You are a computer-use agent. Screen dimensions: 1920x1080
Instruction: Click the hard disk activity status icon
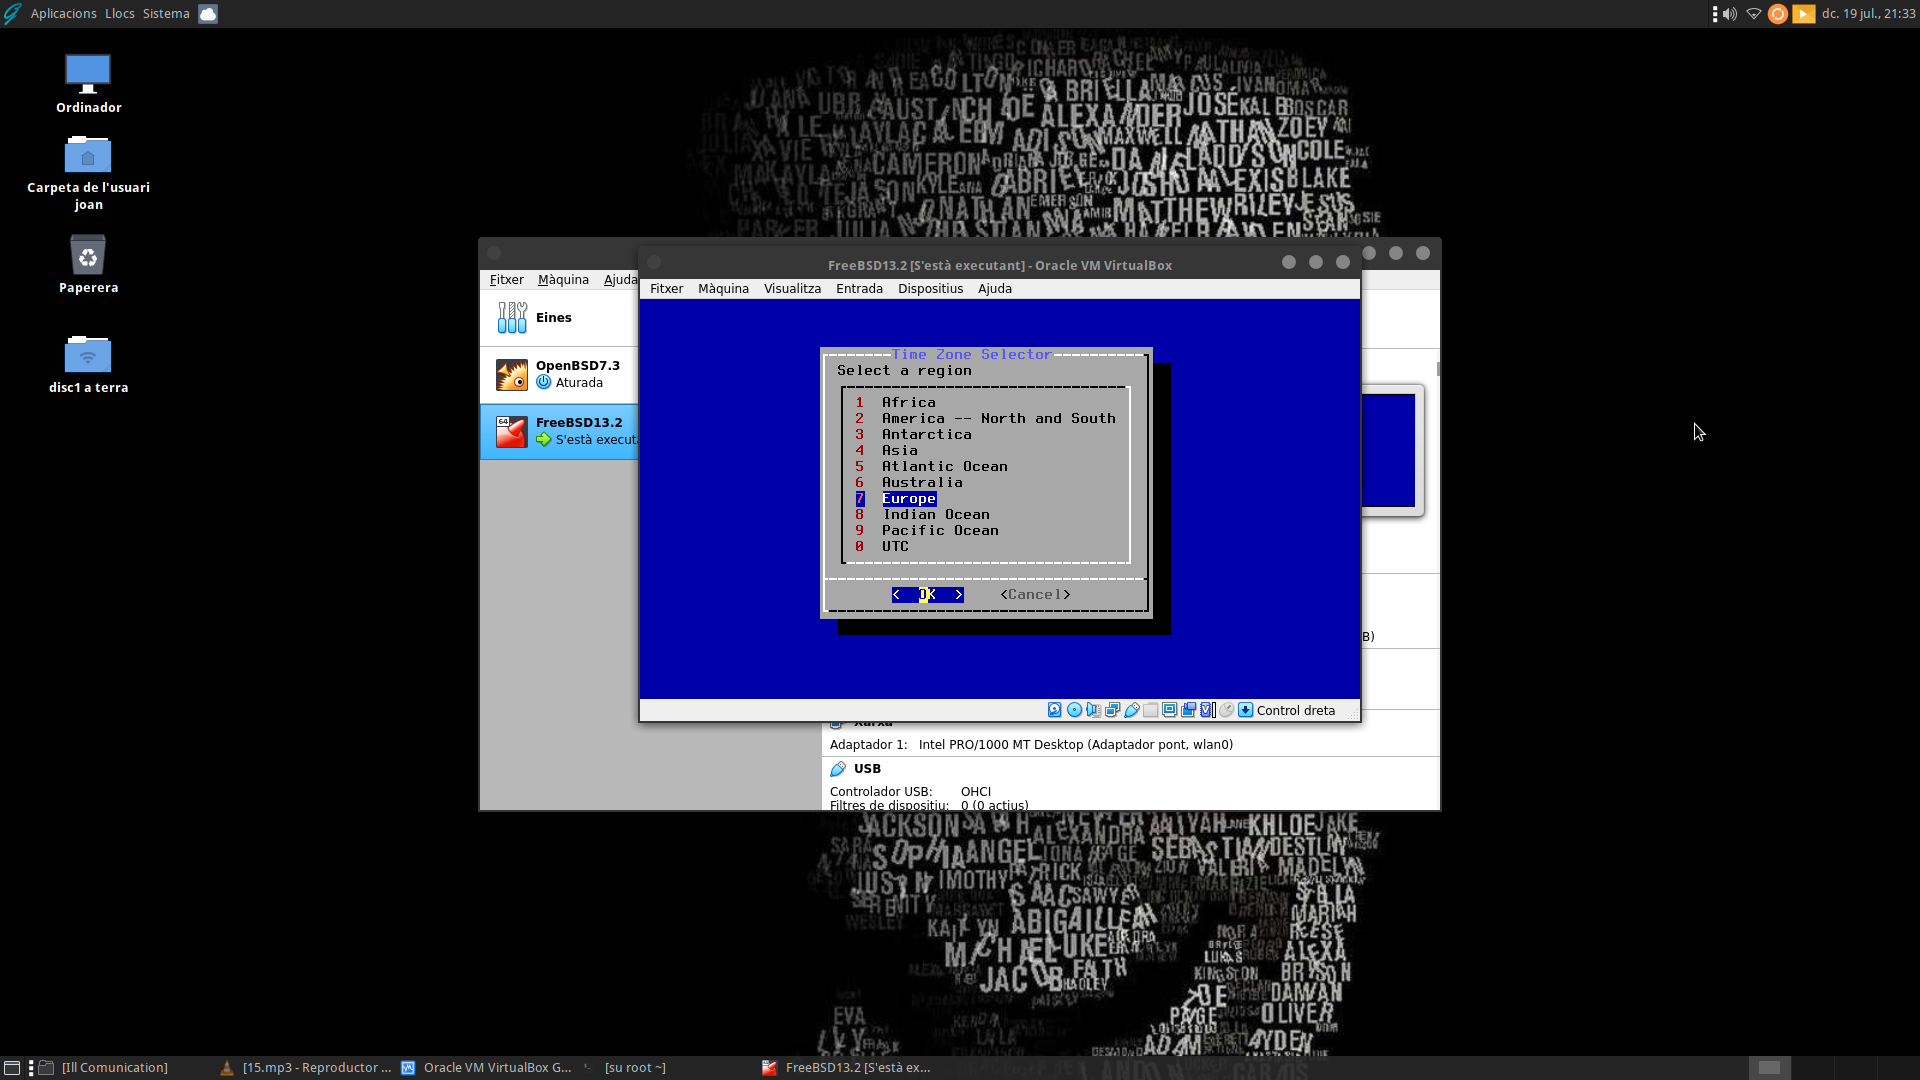tap(1054, 710)
